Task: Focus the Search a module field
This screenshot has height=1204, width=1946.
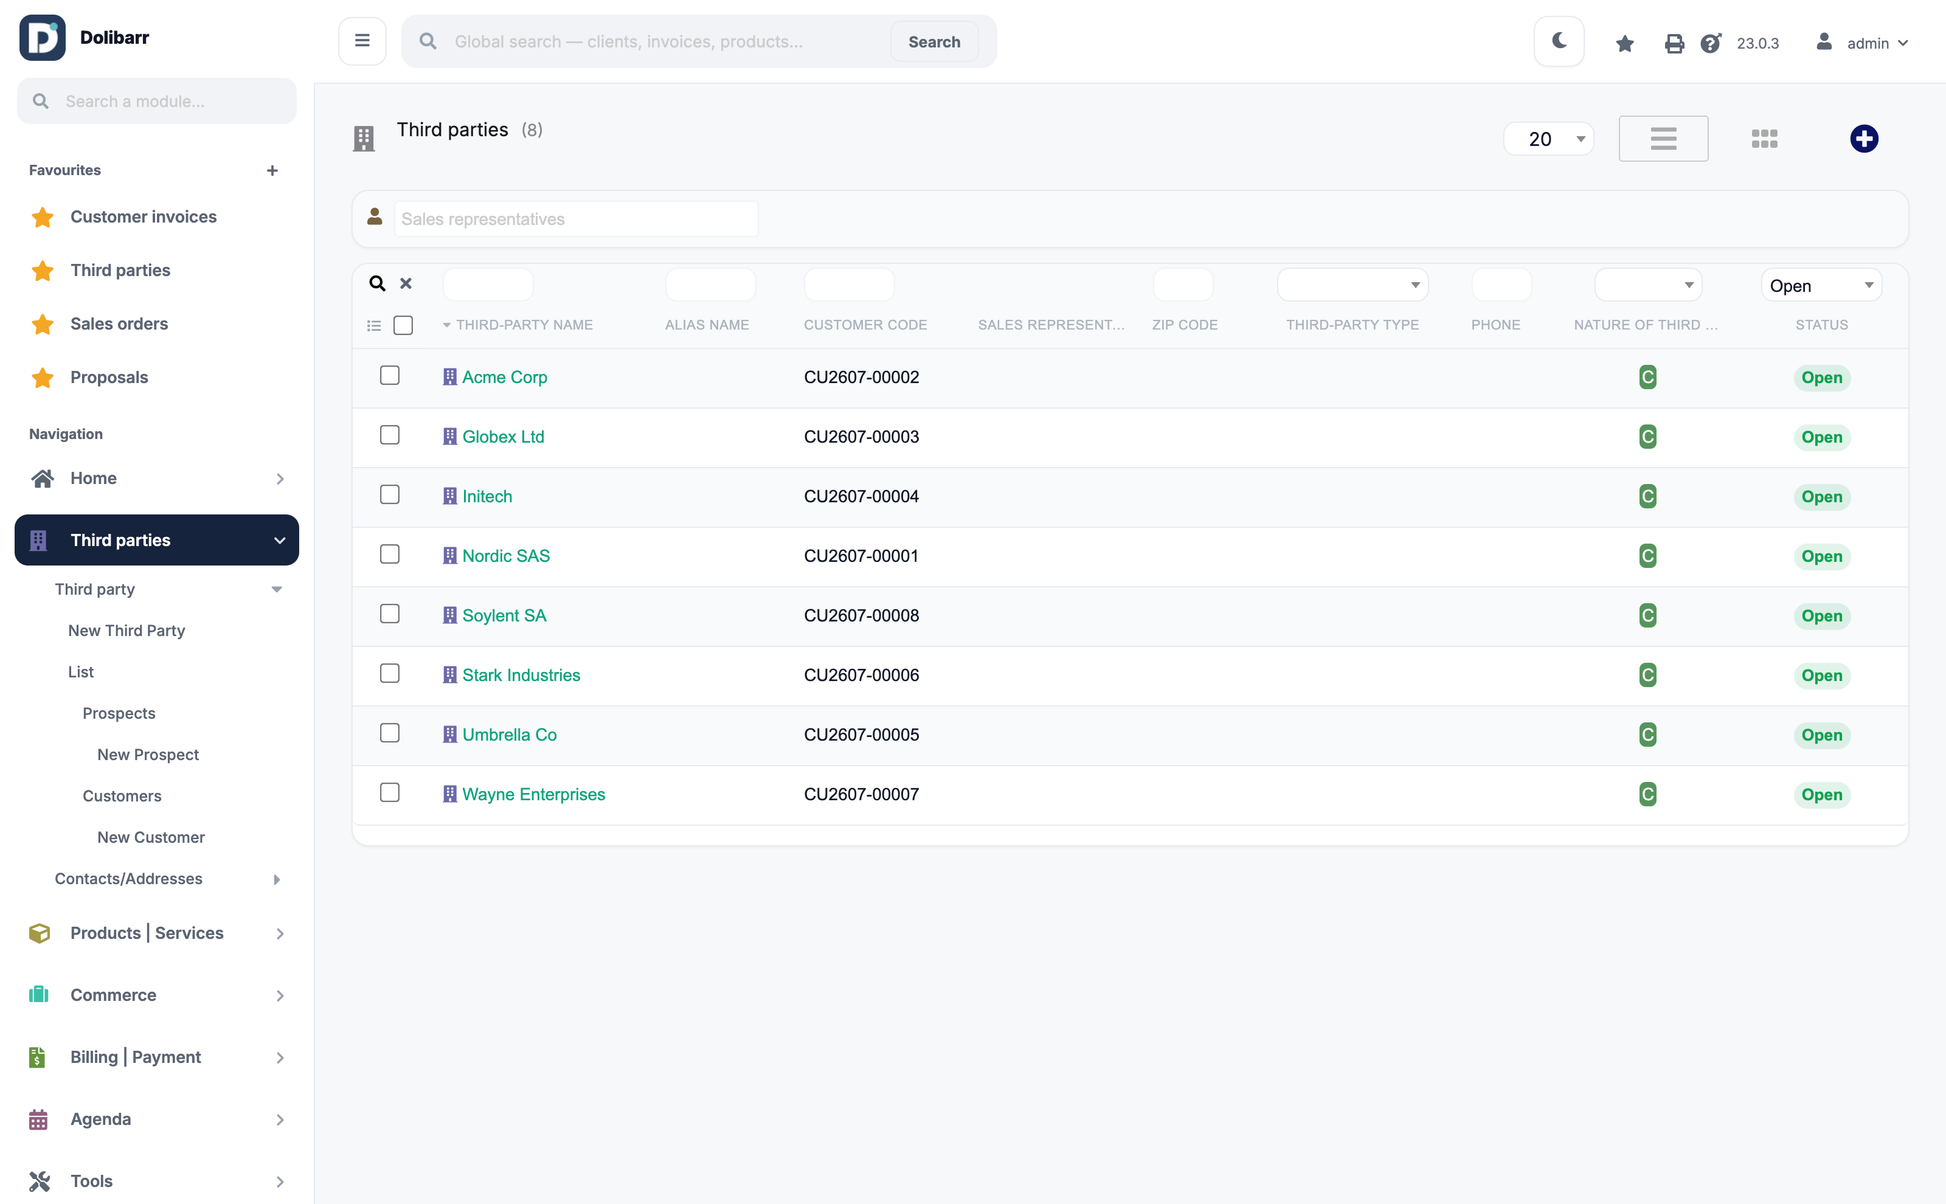Action: 157,101
